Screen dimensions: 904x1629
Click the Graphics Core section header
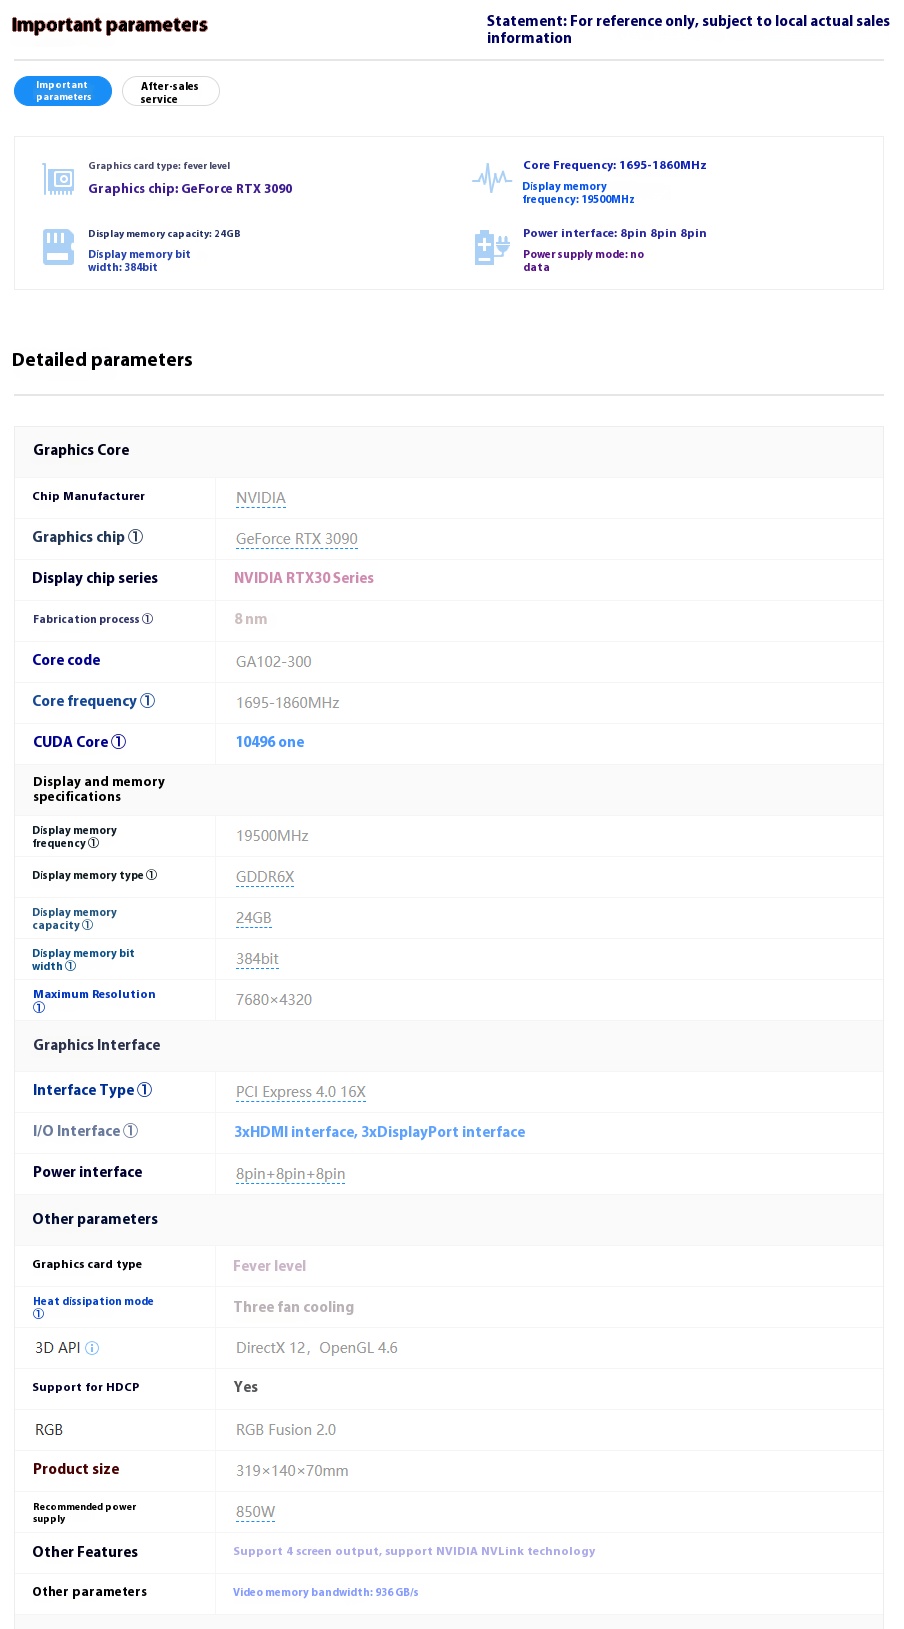tap(81, 450)
